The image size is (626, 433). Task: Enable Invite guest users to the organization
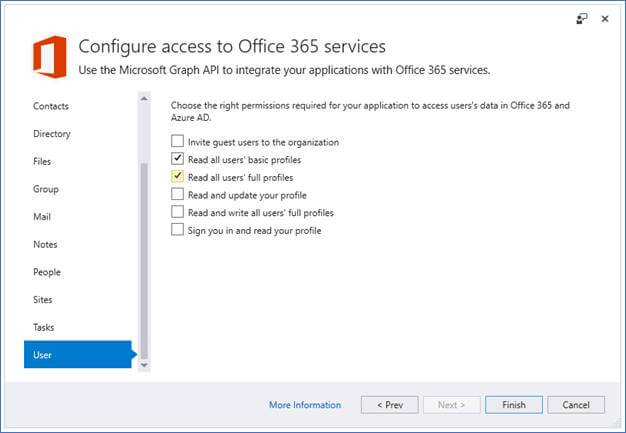[178, 142]
